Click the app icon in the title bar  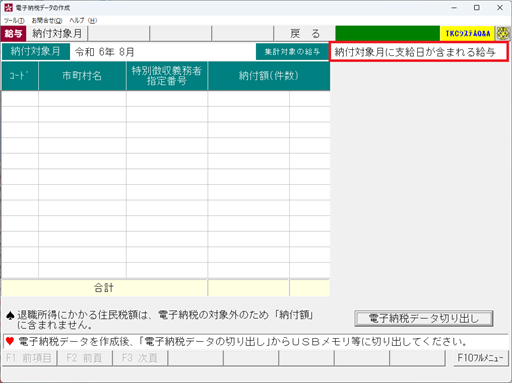[x=8, y=7]
